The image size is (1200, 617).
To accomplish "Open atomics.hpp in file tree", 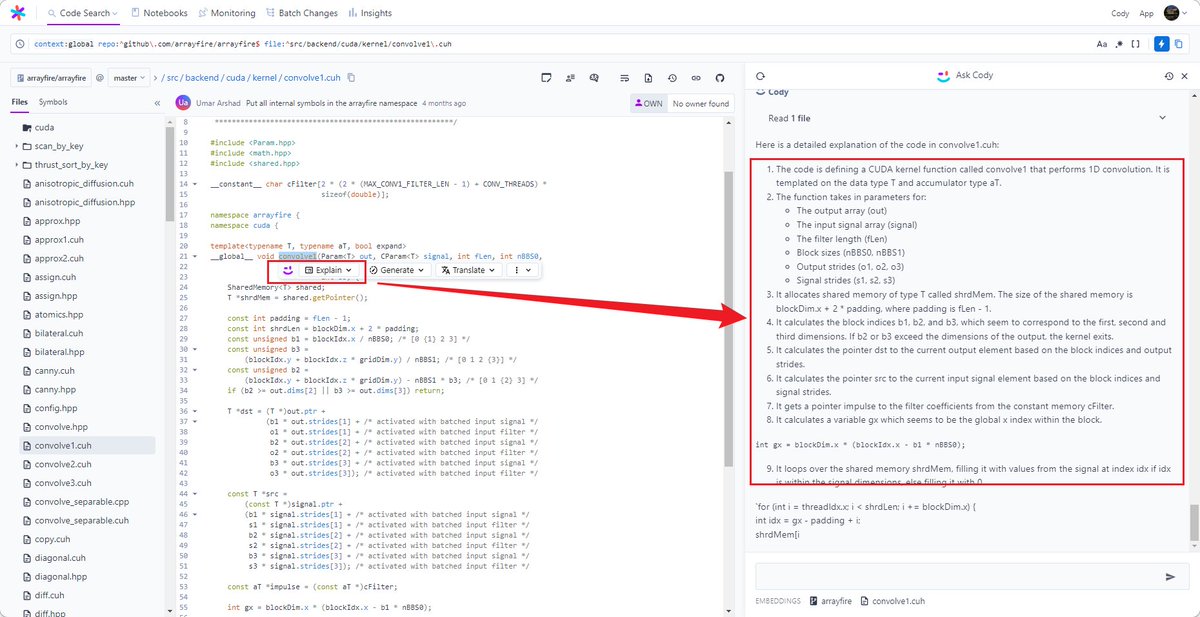I will (59, 315).
